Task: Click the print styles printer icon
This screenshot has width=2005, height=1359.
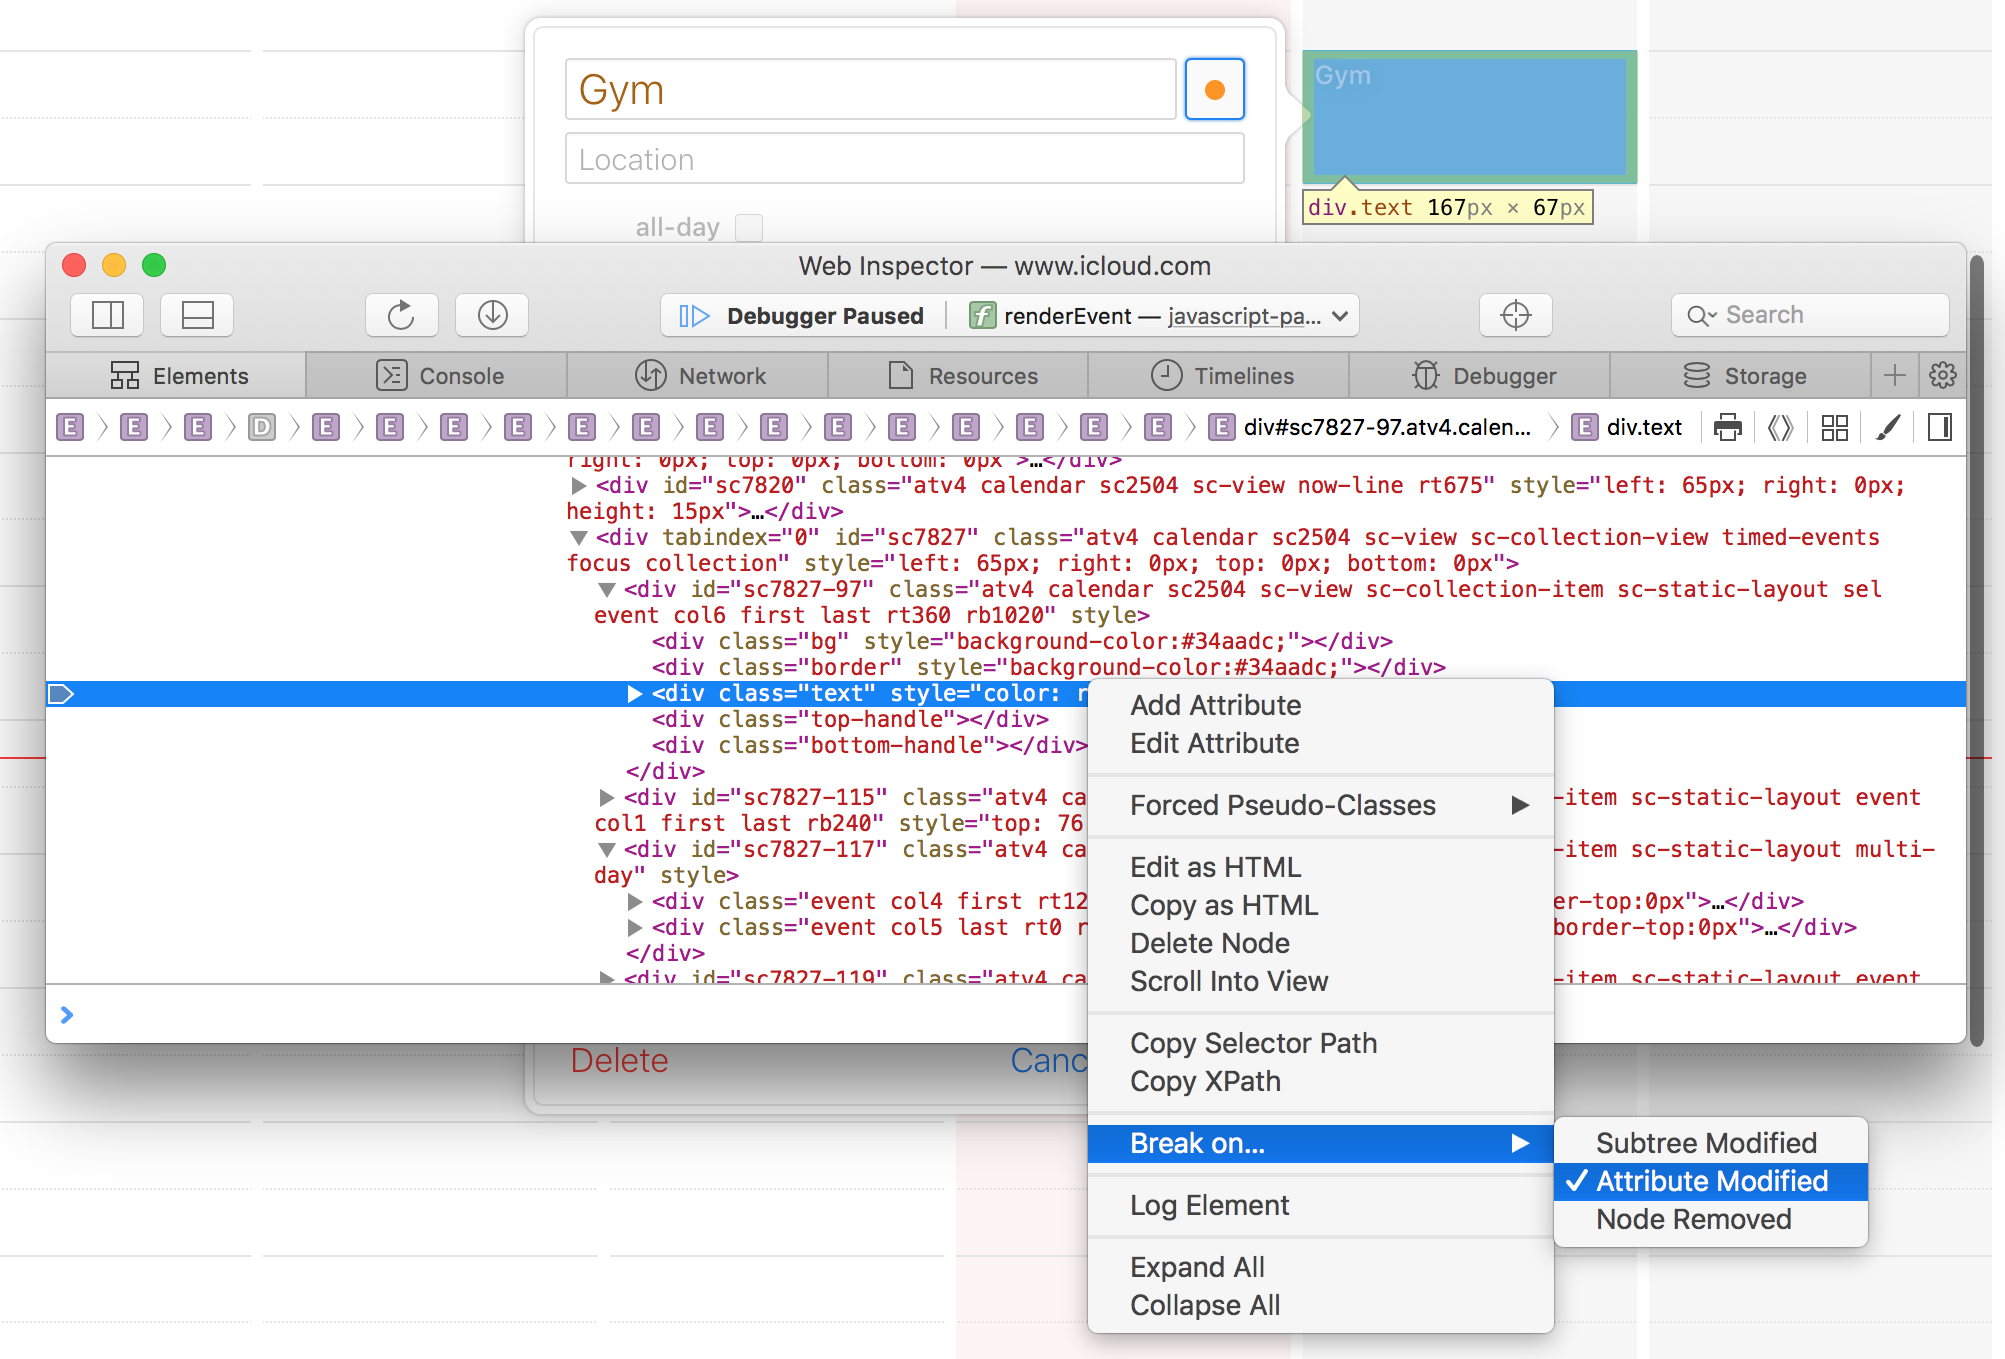Action: tap(1727, 428)
